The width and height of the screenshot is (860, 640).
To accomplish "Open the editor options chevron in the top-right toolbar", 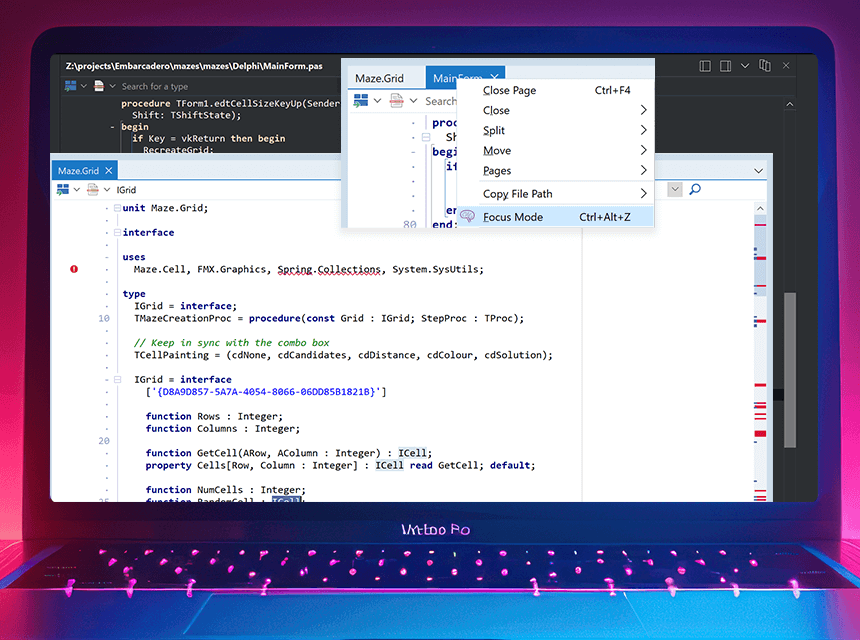I will (745, 65).
